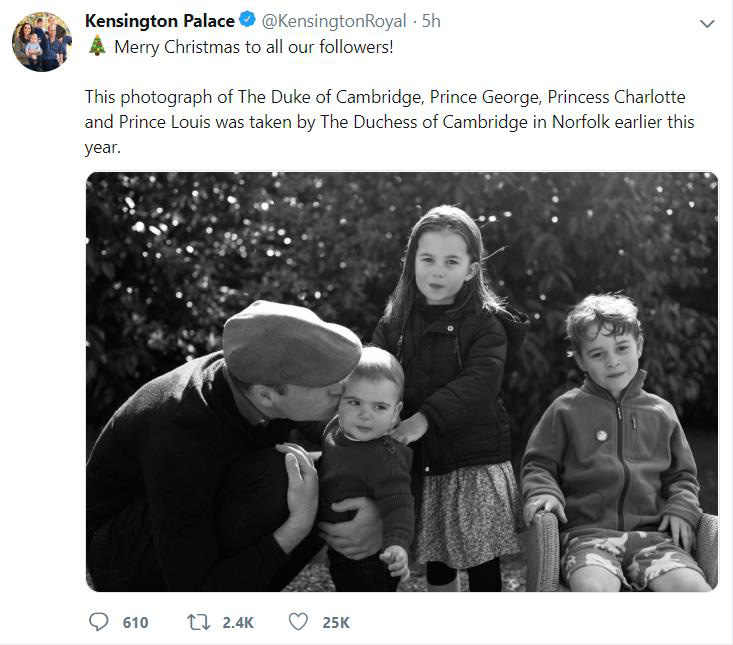Click the 25K likes count
733x645 pixels.
336,623
